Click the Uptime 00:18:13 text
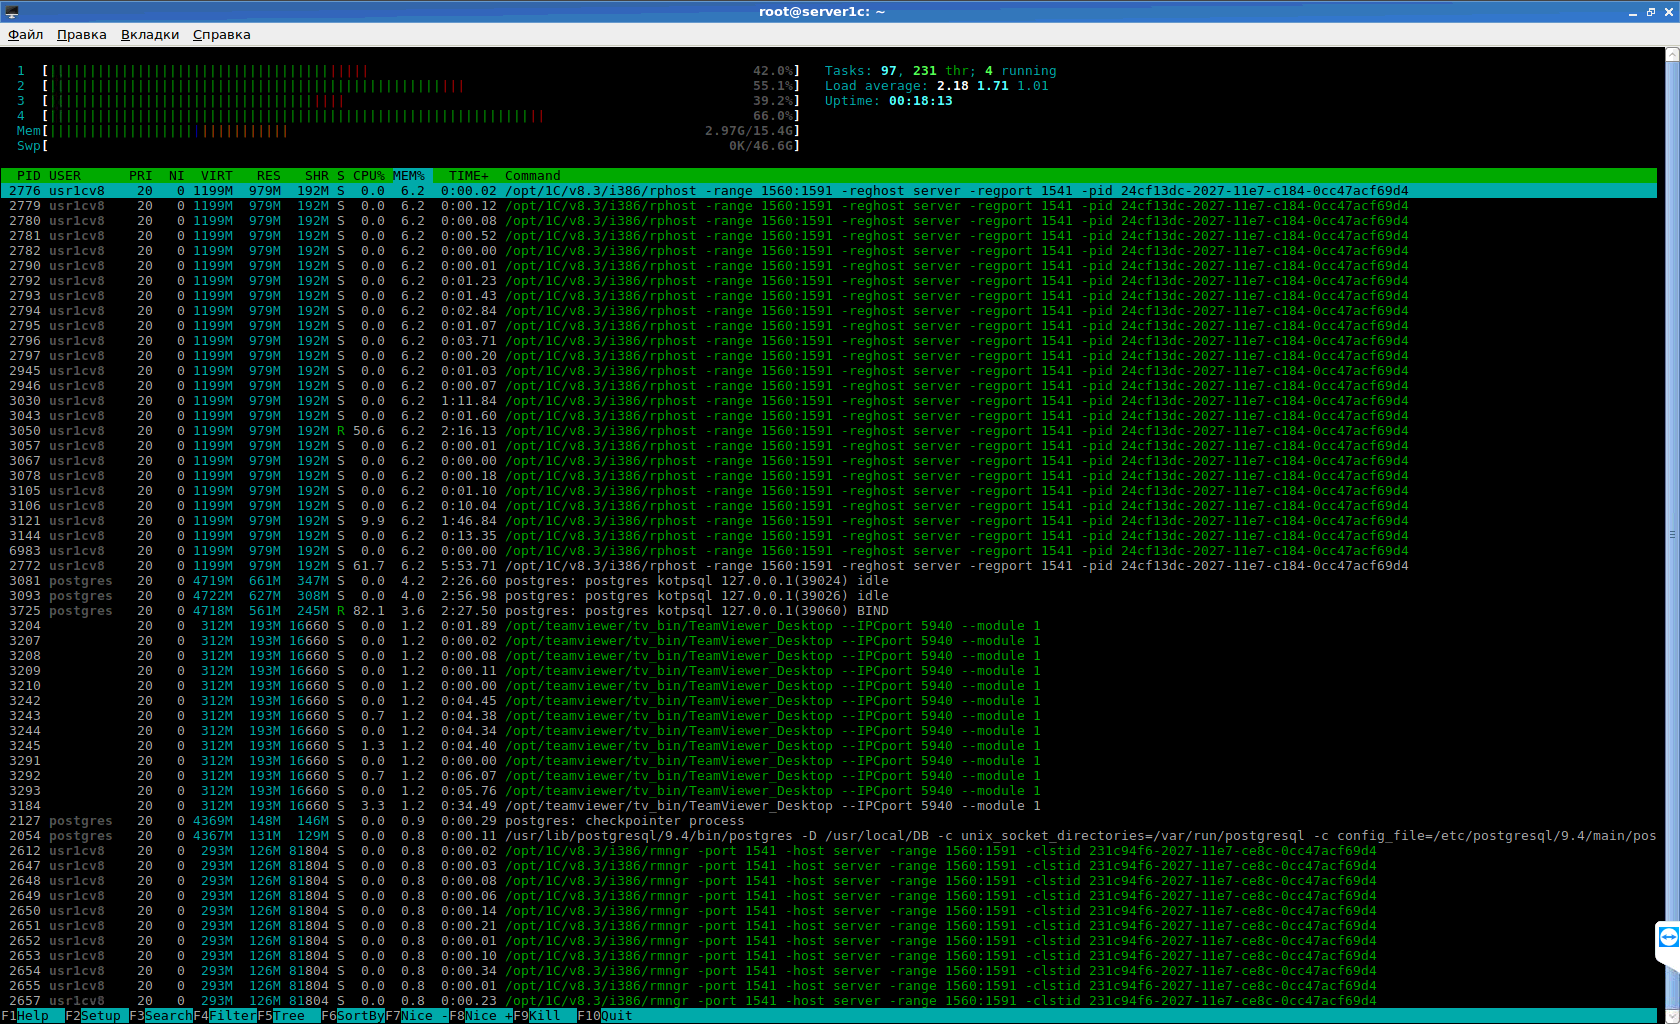Viewport: 1680px width, 1024px height. click(889, 101)
